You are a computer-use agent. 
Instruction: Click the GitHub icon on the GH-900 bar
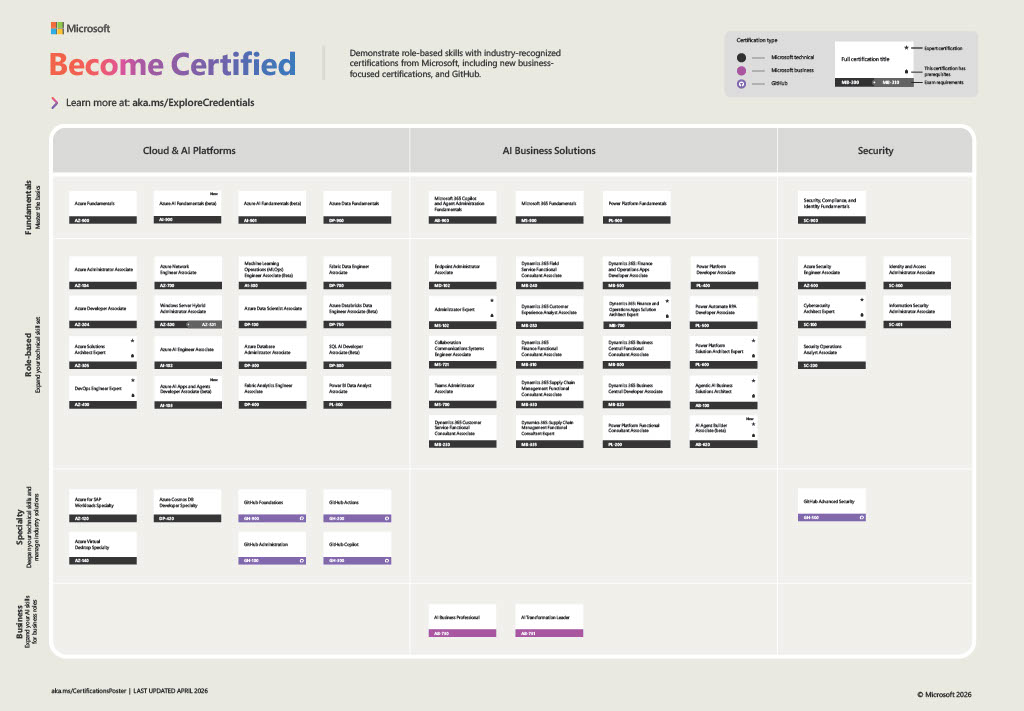[303, 518]
